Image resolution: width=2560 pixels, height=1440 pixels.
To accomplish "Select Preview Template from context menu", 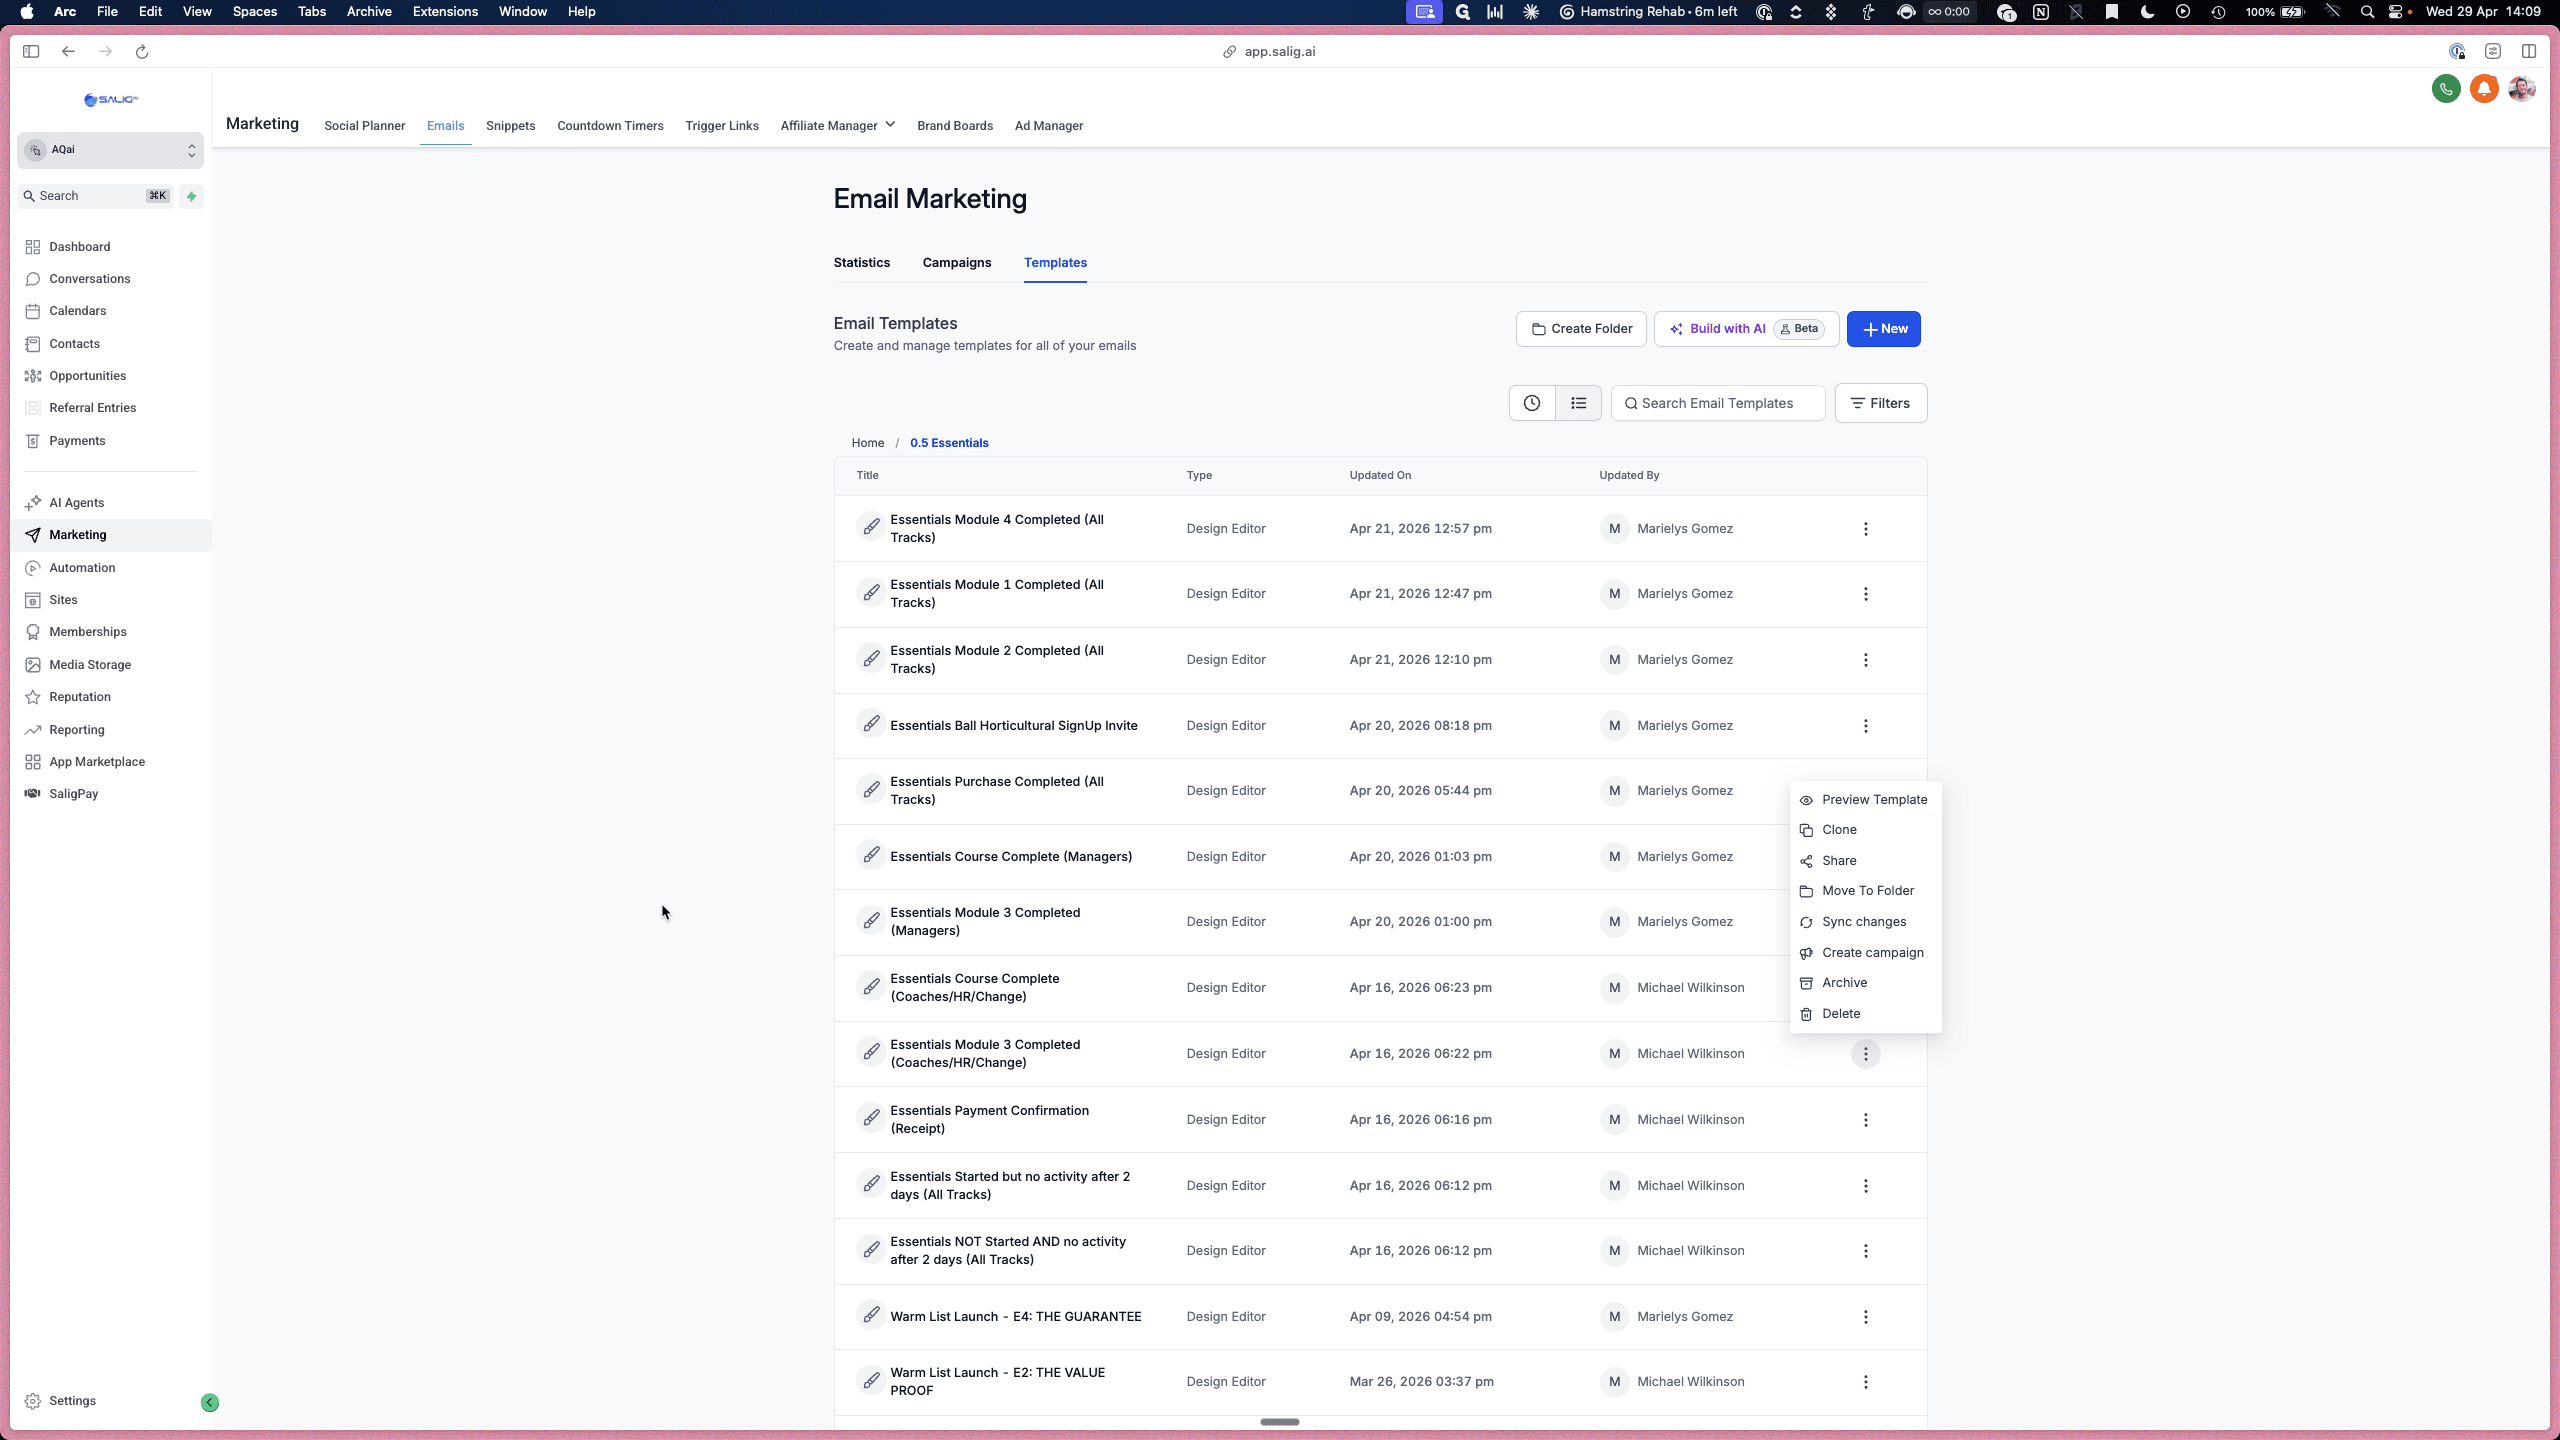I will (1865, 800).
